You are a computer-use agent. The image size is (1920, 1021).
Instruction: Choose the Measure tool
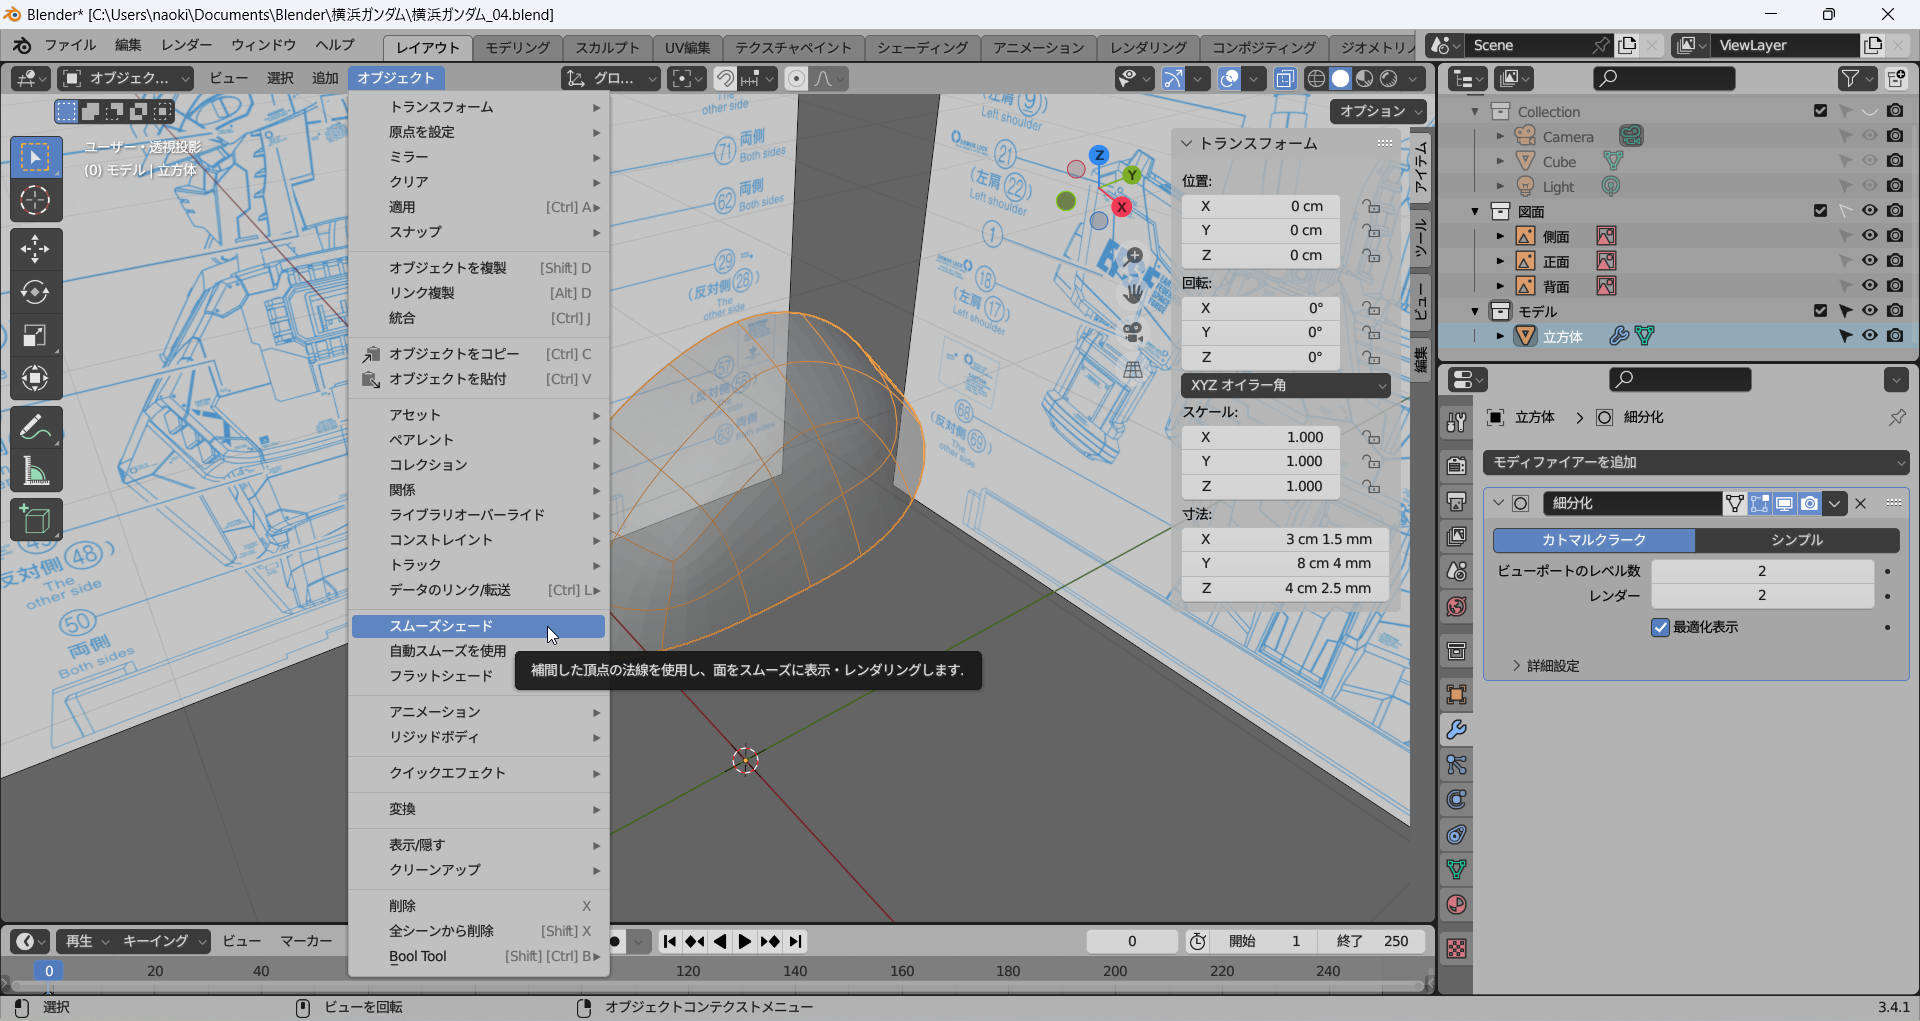(35, 471)
